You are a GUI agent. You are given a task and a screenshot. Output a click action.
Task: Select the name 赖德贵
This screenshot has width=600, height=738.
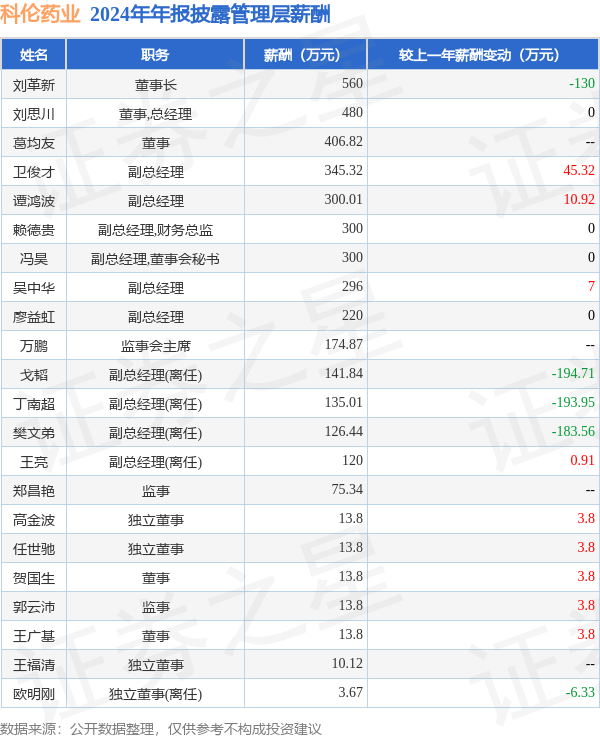[33, 230]
